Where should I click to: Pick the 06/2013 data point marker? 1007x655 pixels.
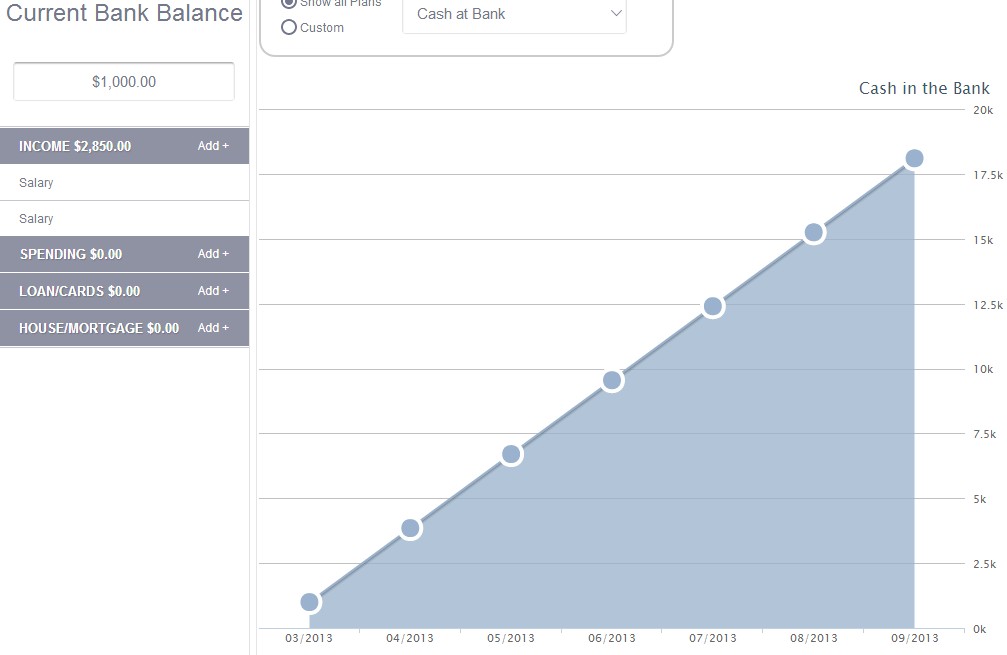click(612, 380)
